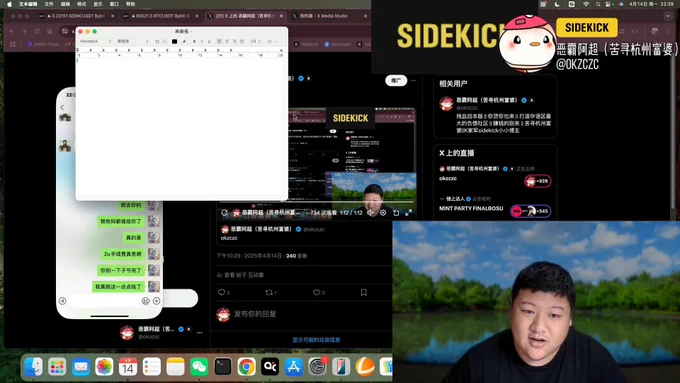Open Finder from the Dock

33,367
